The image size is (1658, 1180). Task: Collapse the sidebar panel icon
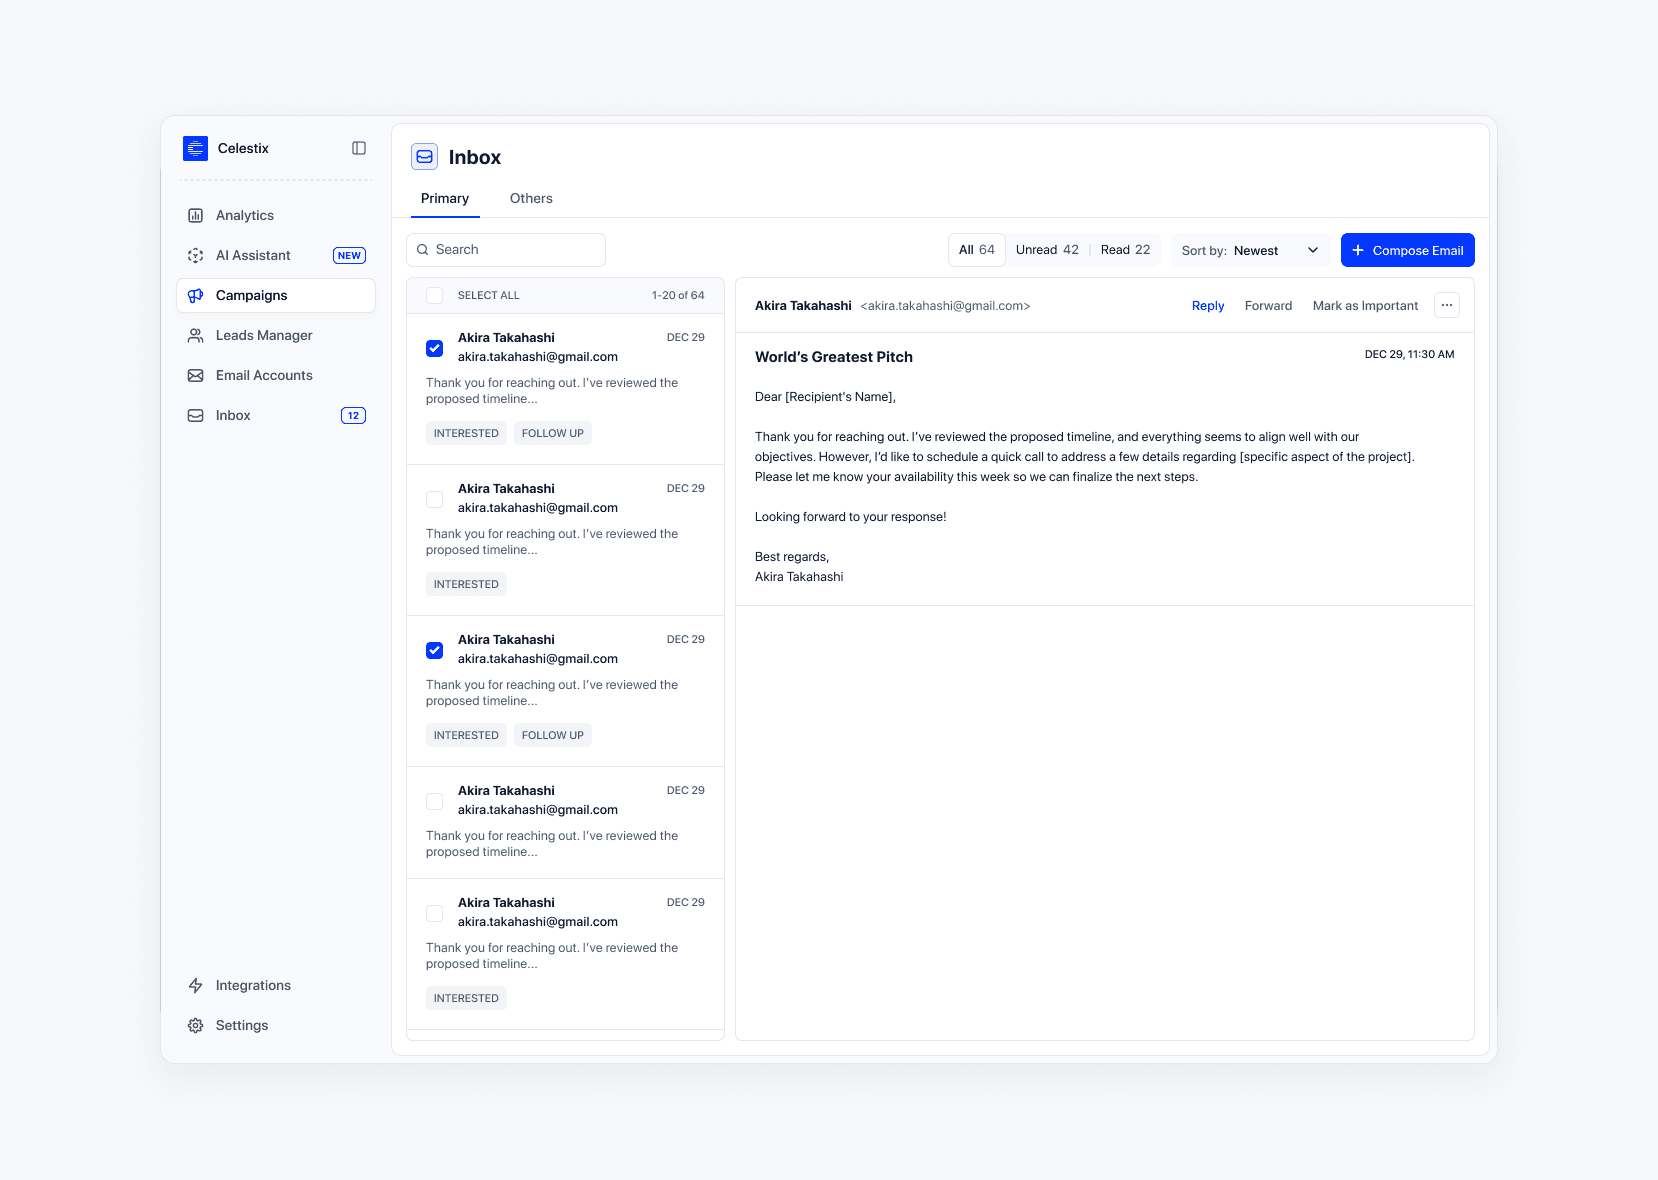pos(359,148)
